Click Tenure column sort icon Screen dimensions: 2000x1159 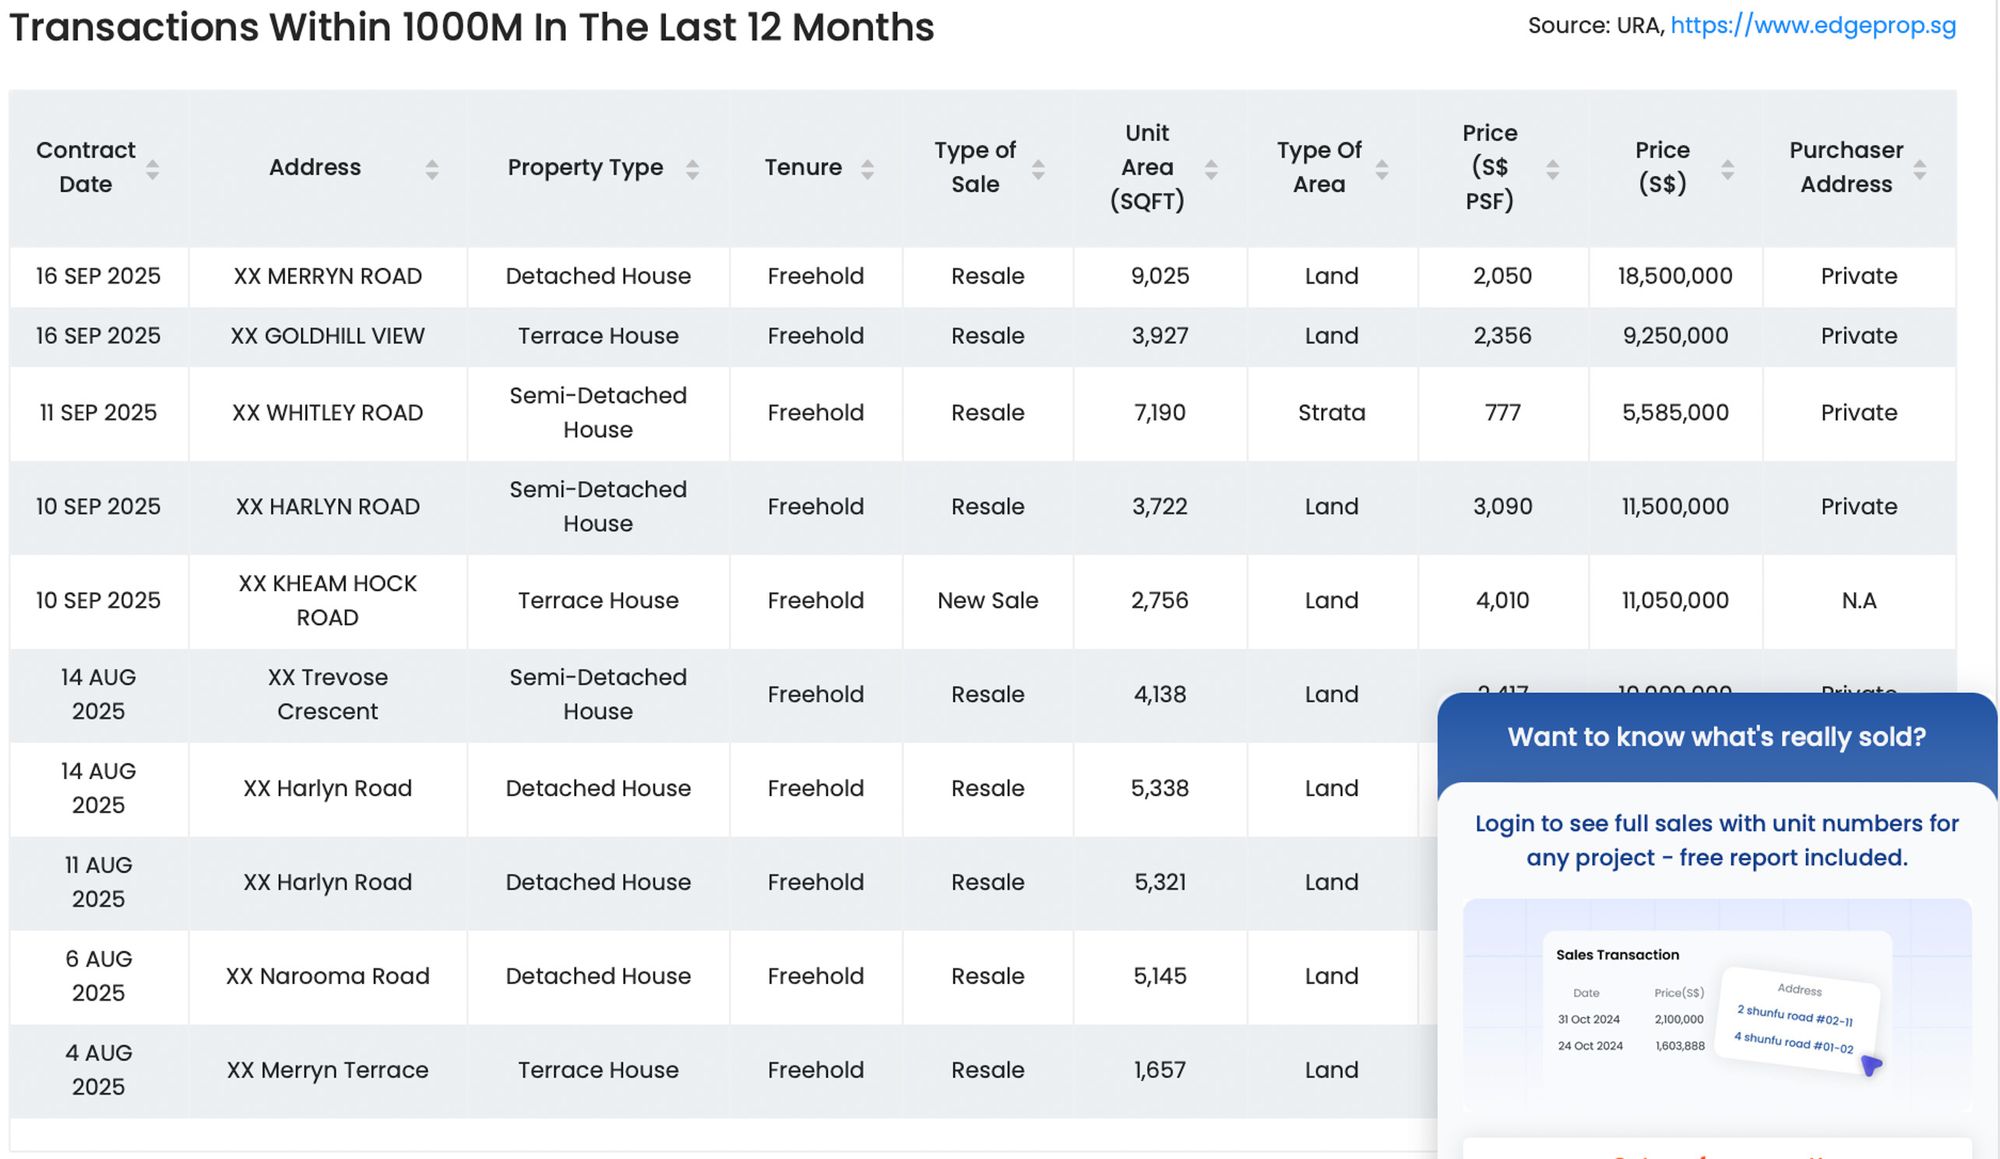tap(867, 169)
